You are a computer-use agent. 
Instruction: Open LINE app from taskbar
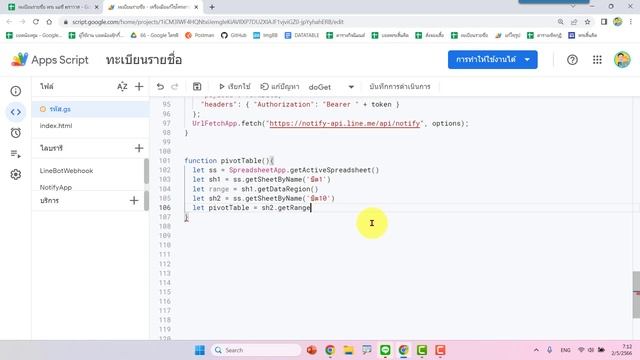tap(385, 350)
